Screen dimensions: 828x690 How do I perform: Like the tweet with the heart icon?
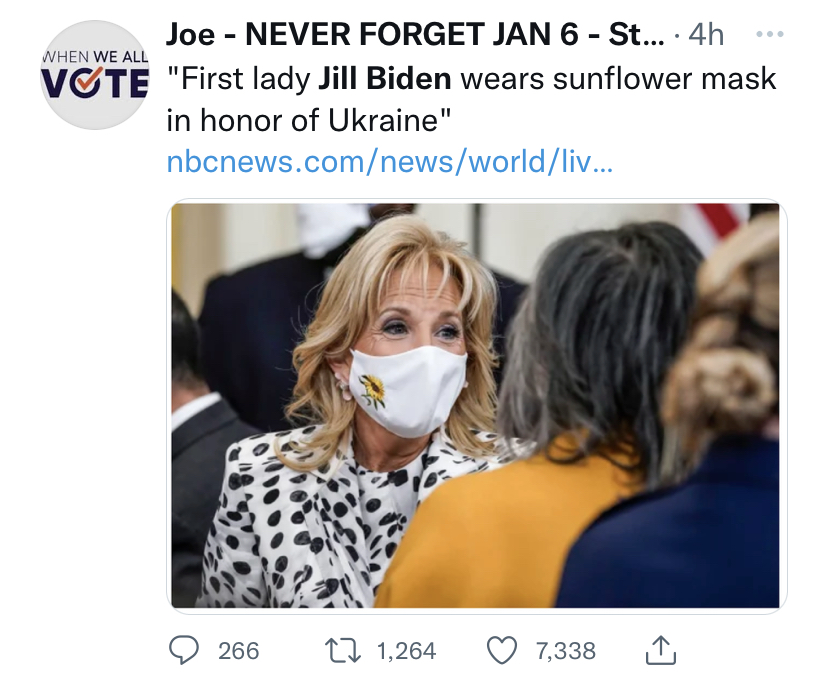coord(503,651)
